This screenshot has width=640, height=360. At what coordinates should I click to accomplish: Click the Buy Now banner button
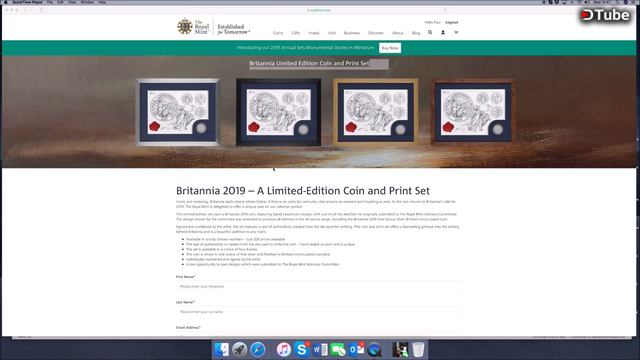[x=390, y=48]
